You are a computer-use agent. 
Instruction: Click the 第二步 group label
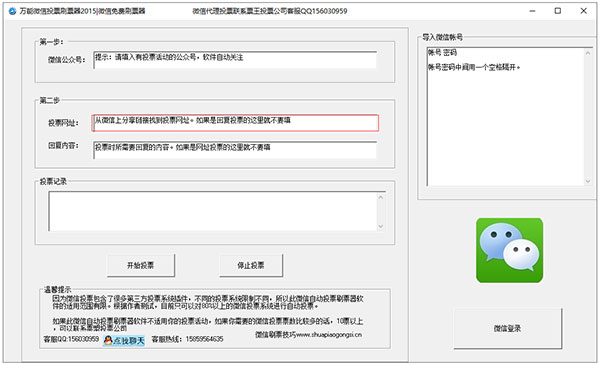[x=50, y=101]
